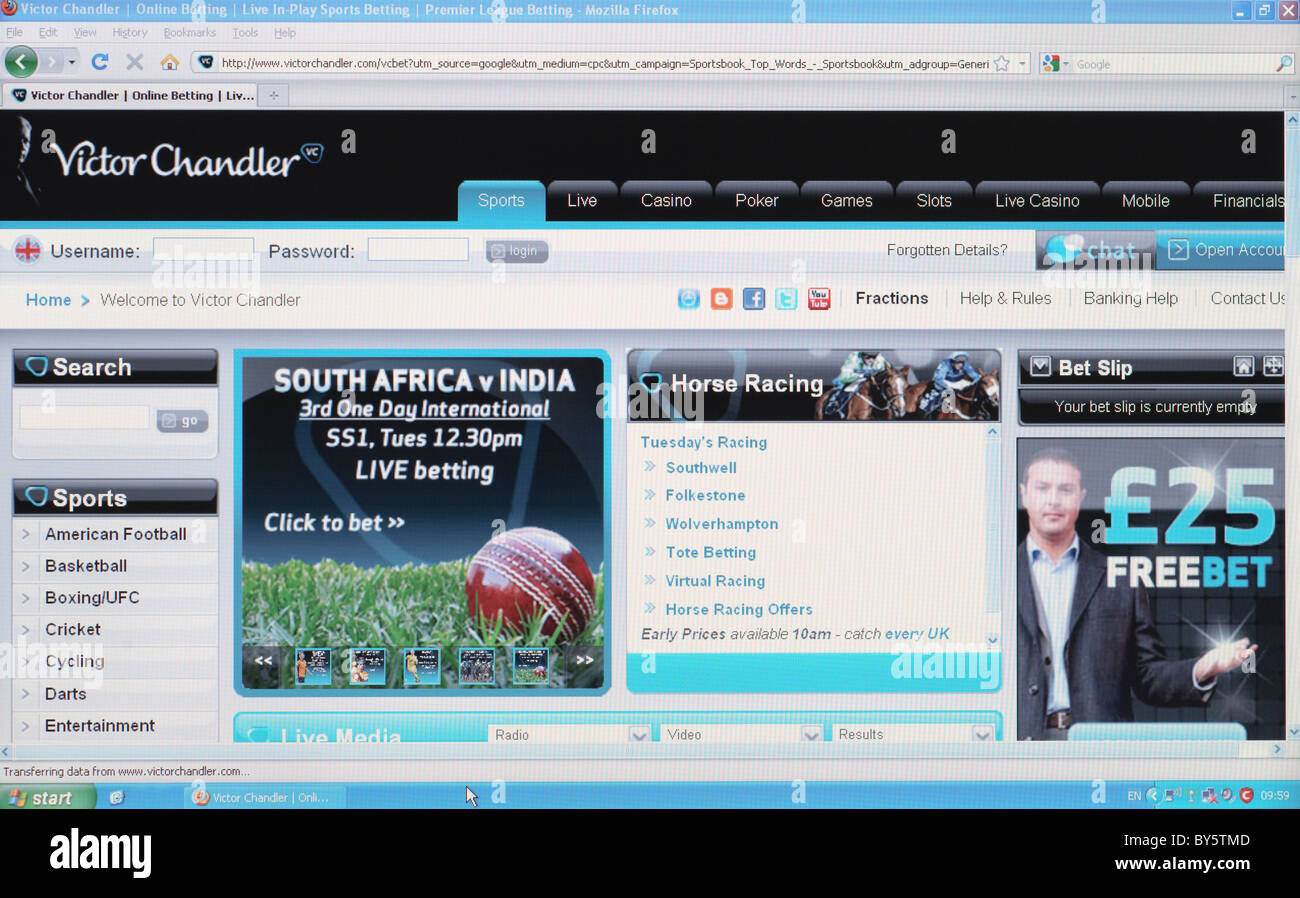Switch to the Slots tab

934,201
